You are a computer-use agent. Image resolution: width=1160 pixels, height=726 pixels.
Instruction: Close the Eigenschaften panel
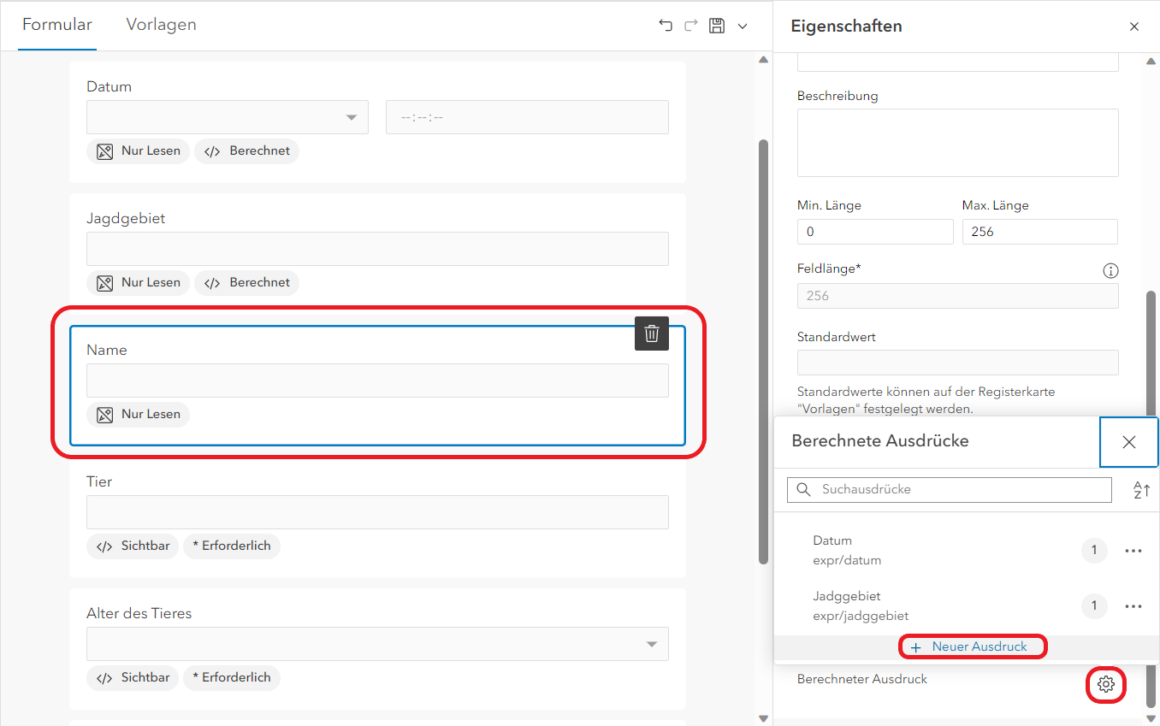click(x=1134, y=27)
